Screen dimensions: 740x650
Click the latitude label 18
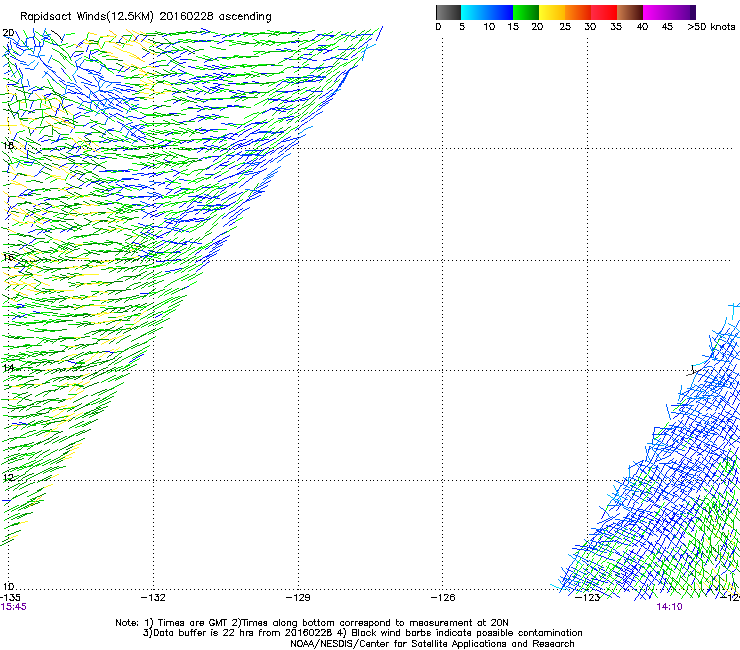click(x=8, y=145)
